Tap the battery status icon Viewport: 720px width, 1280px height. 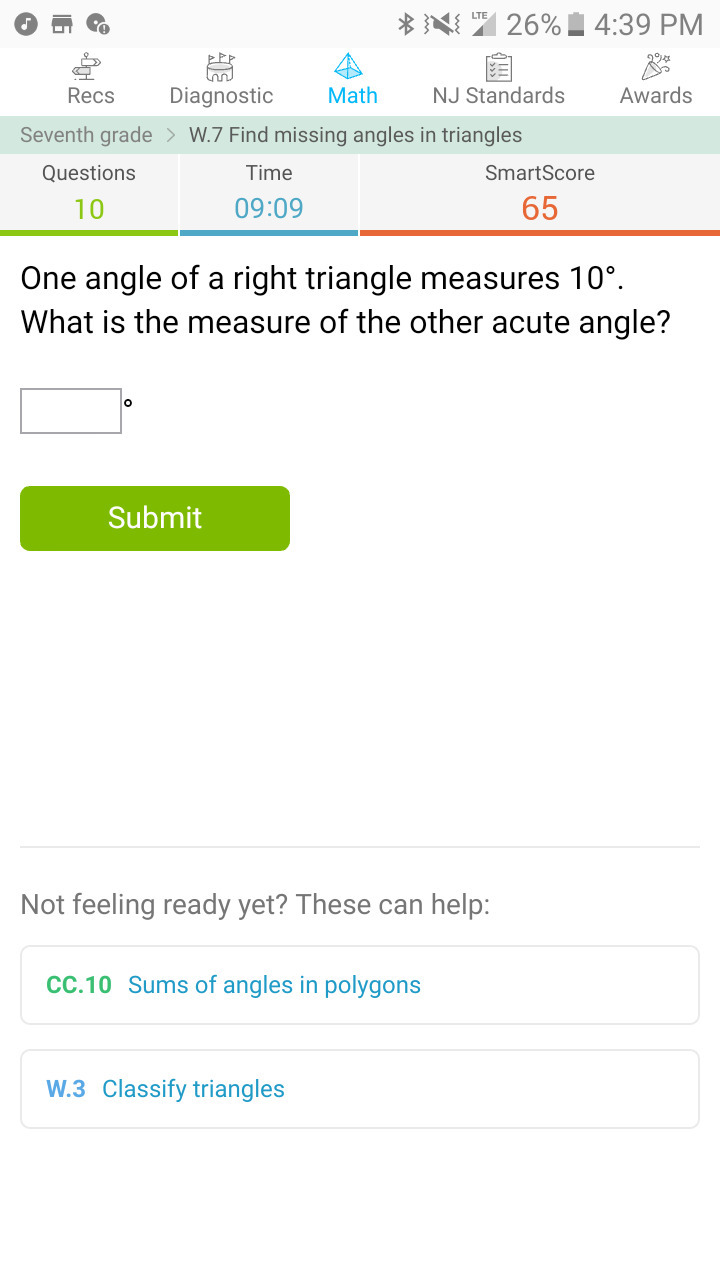click(576, 24)
